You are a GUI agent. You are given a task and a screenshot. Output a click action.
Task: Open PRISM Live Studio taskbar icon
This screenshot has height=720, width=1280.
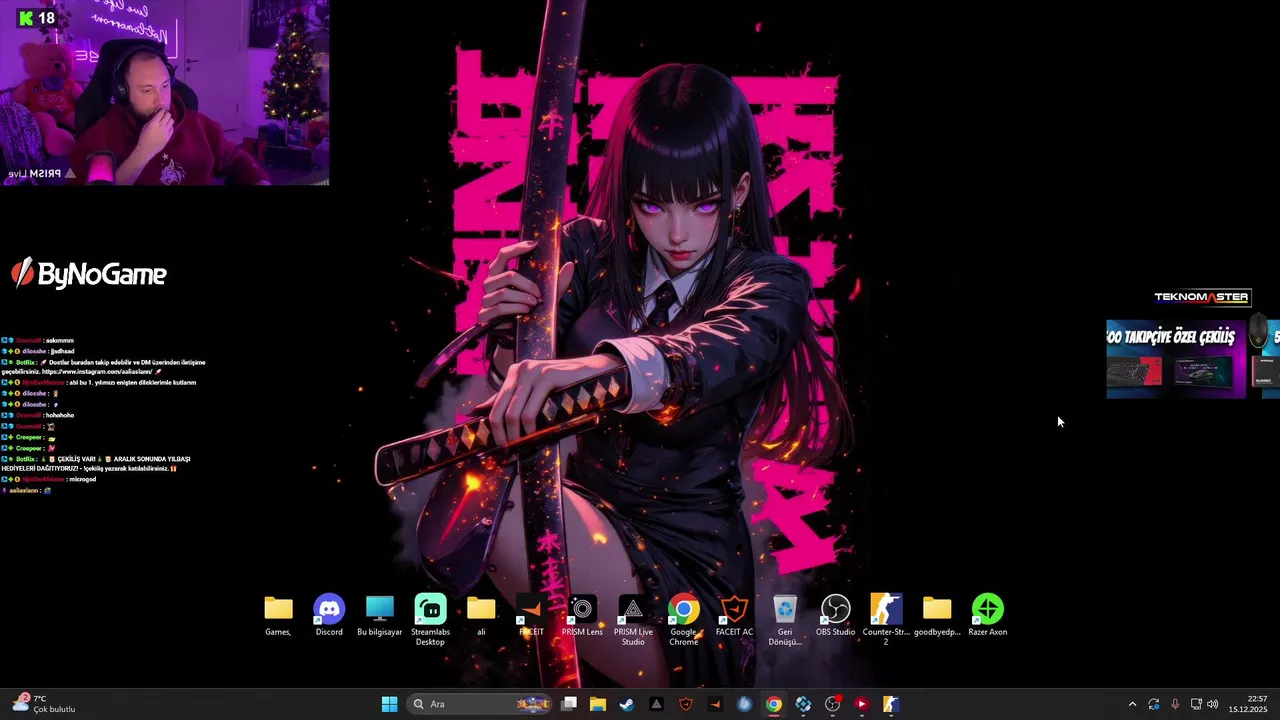tap(656, 704)
